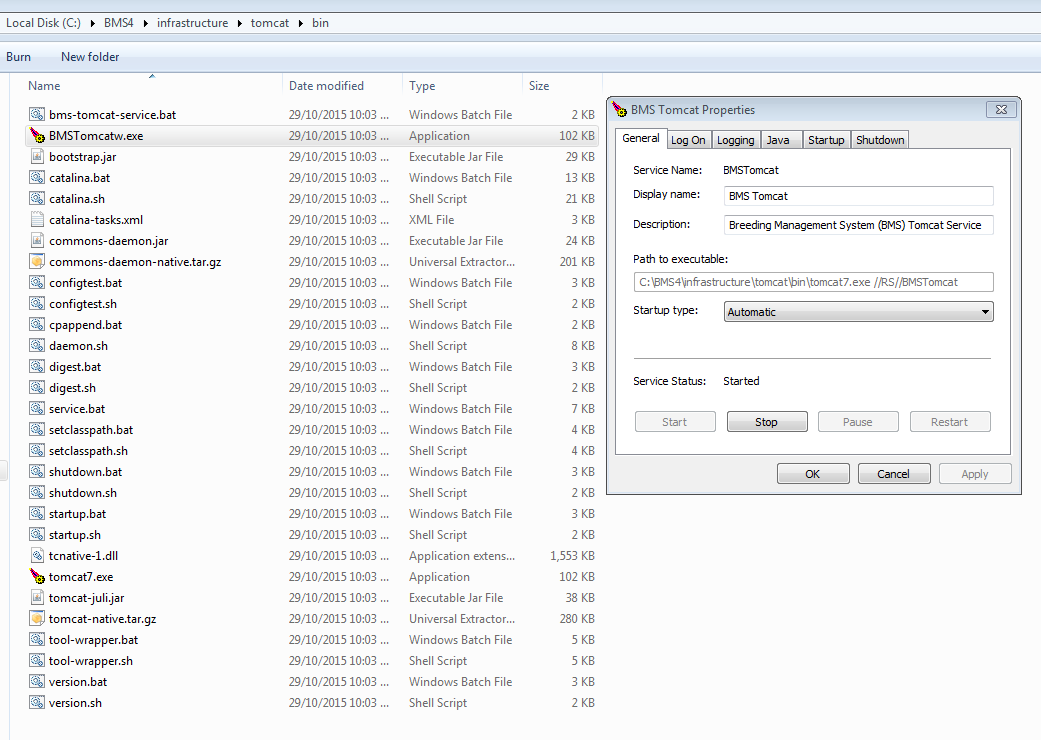Expand the tomcat breadcrumb arrow
The height and width of the screenshot is (740, 1041).
(300, 23)
